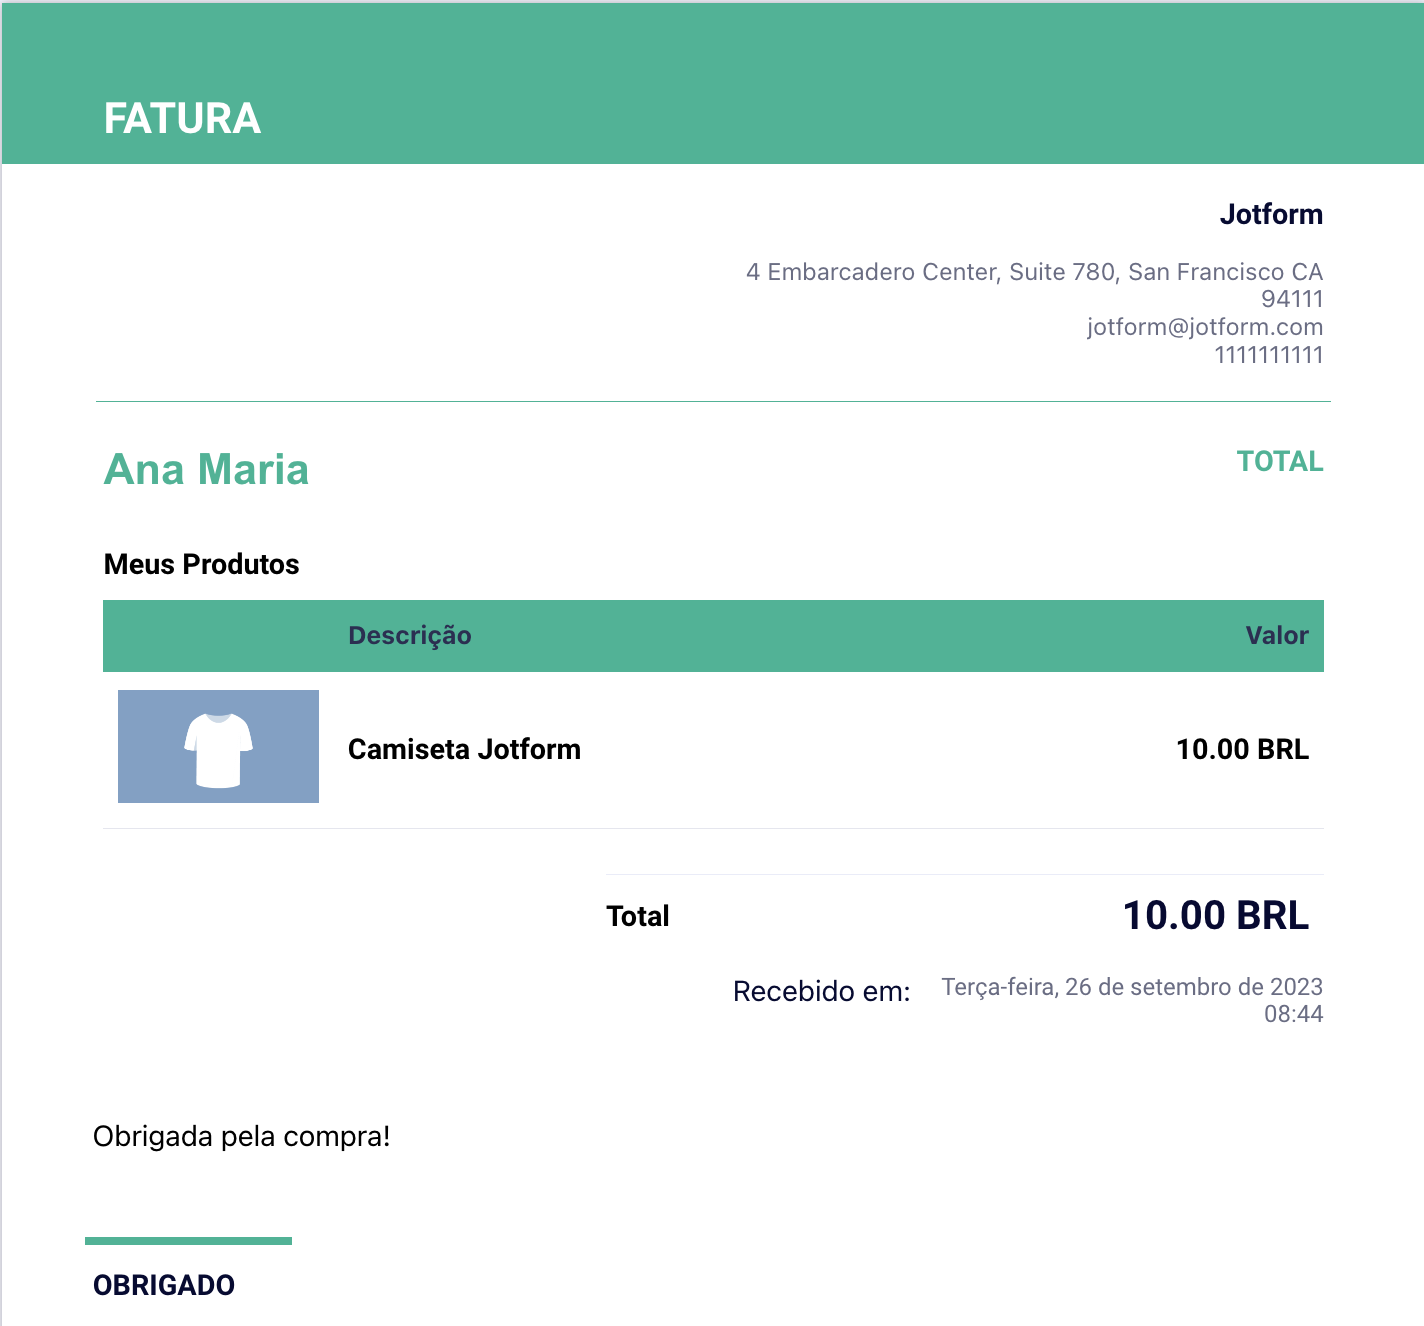Click the OBRIGADO footer heading
The image size is (1424, 1326).
point(164,1285)
